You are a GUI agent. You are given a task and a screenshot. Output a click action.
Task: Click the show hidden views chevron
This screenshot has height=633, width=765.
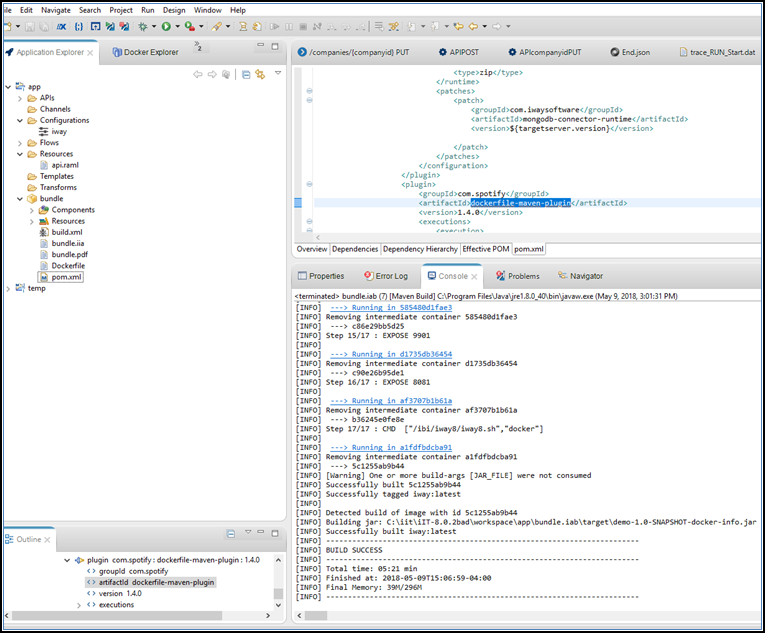tap(198, 46)
